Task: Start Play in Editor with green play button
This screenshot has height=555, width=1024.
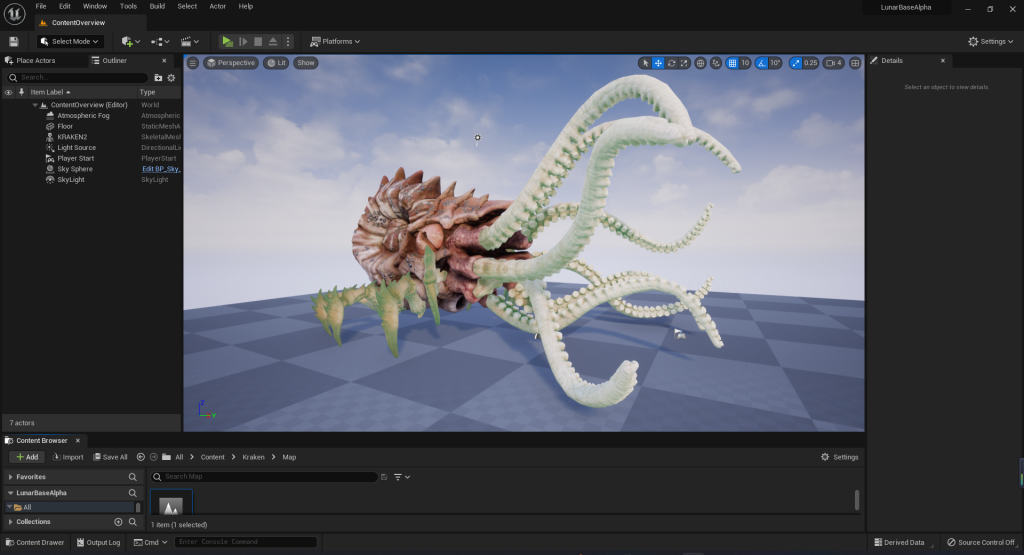Action: pos(227,41)
